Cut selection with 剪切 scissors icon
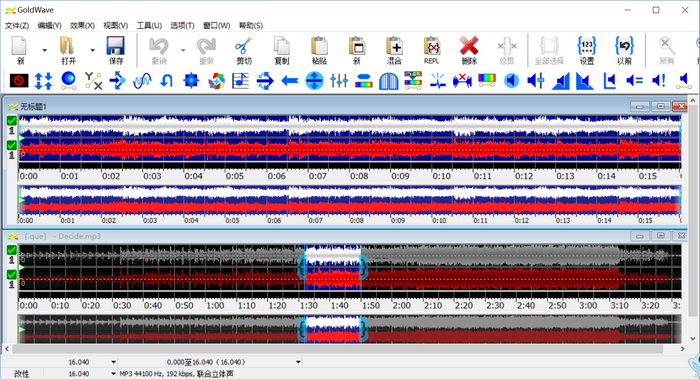 (244, 50)
